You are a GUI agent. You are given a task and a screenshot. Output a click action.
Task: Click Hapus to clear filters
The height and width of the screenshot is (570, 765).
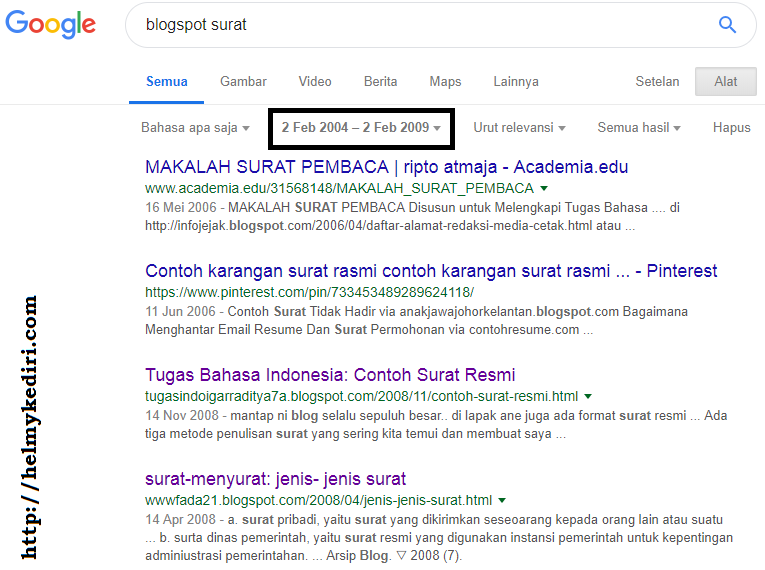(x=731, y=128)
